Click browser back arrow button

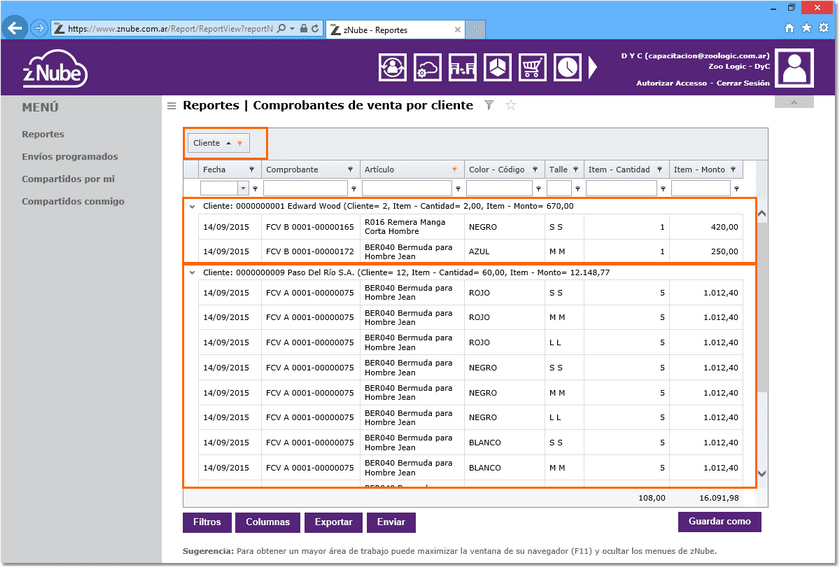tap(14, 27)
